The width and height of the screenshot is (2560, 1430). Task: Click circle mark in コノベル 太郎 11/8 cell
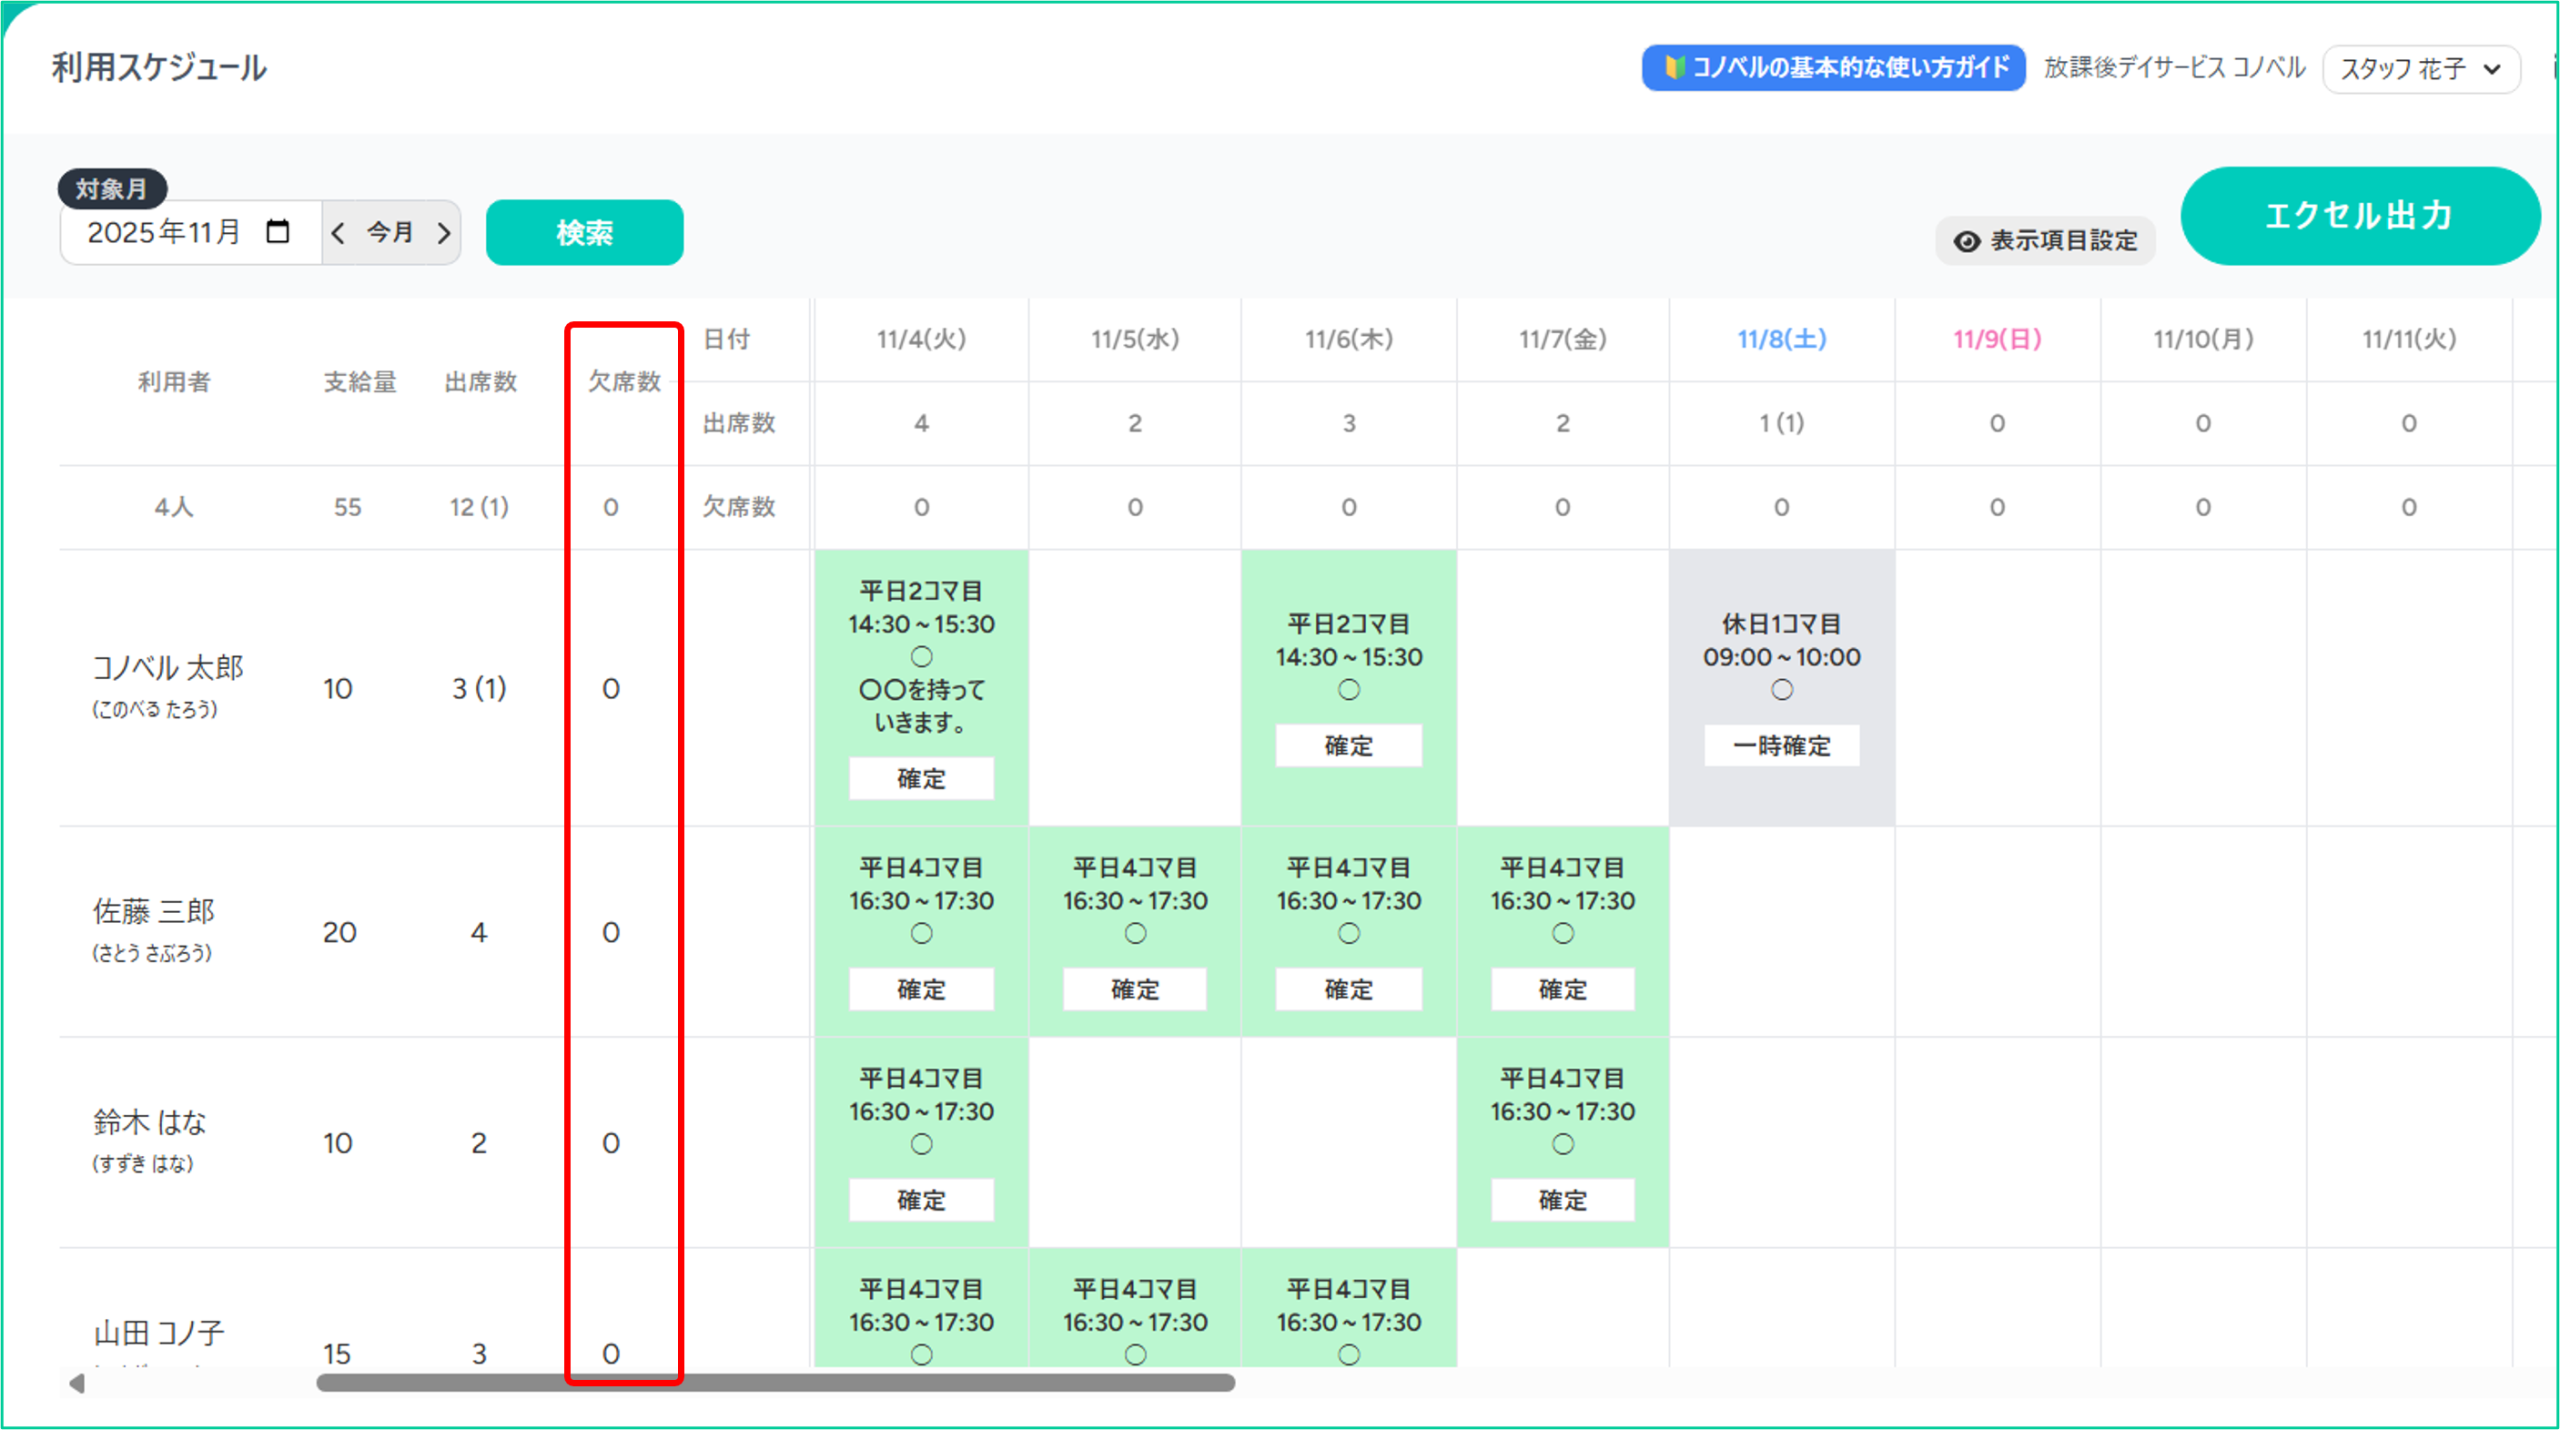pyautogui.click(x=1781, y=690)
